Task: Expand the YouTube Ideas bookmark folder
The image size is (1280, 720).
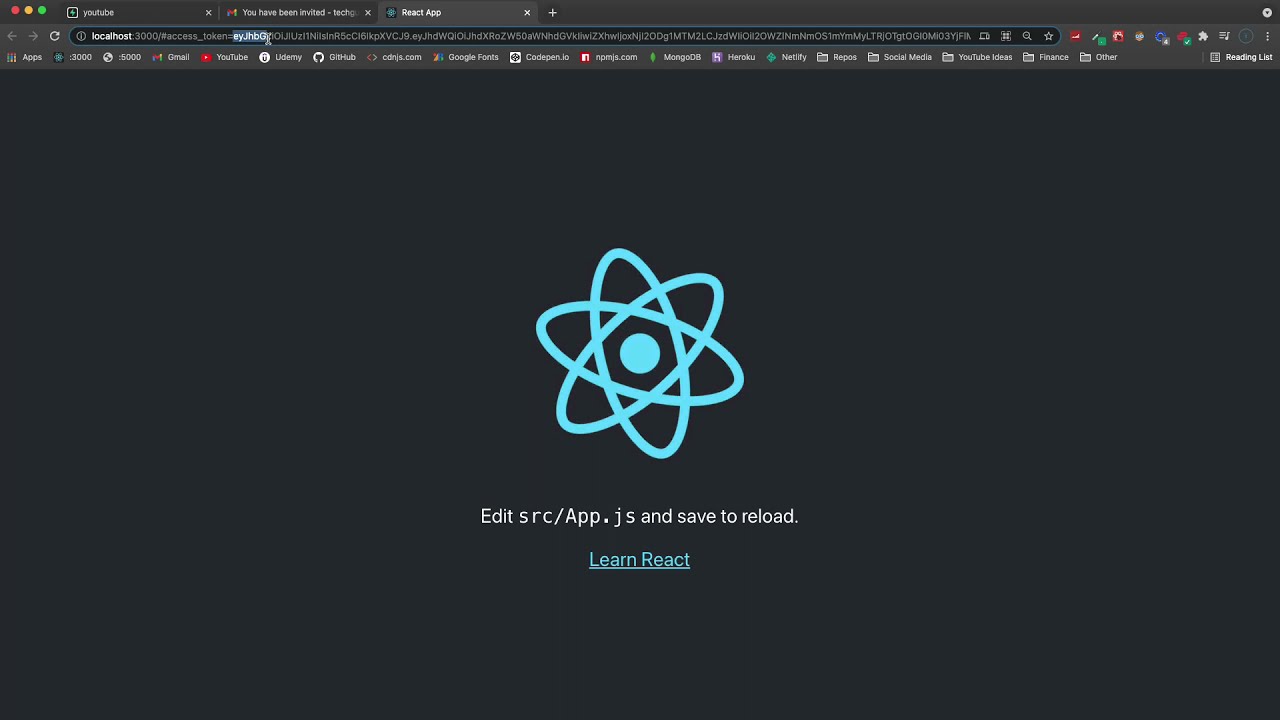Action: [x=977, y=57]
